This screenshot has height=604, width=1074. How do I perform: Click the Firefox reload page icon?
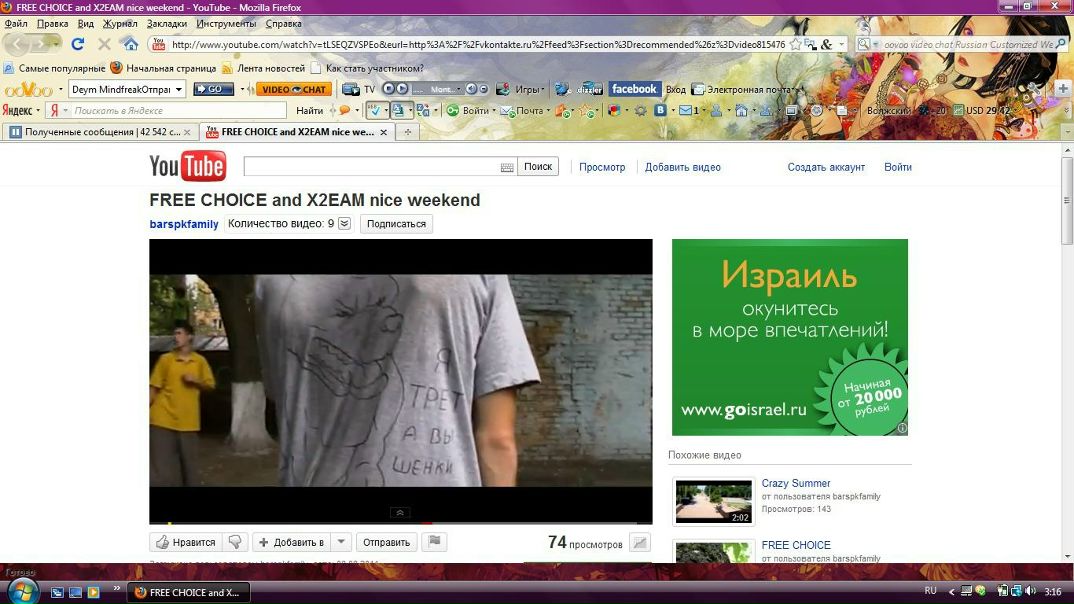77,44
